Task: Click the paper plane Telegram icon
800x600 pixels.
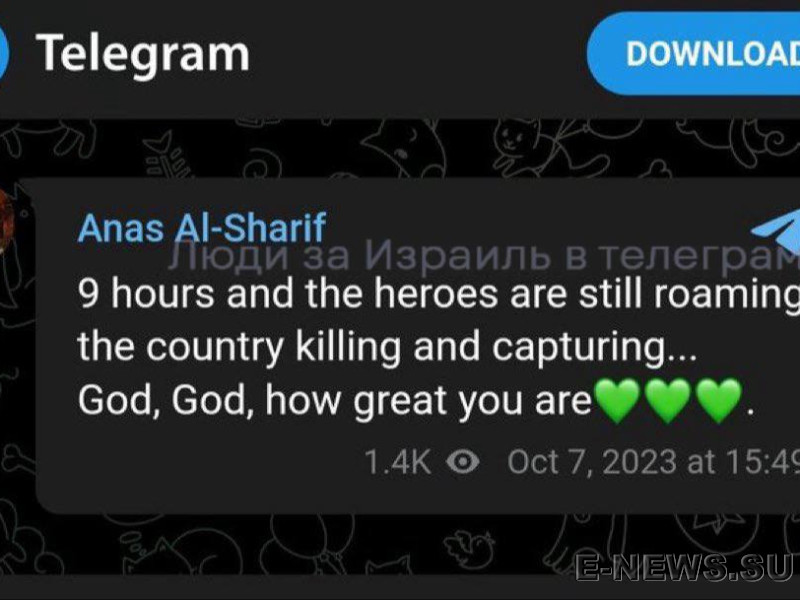Action: (776, 231)
